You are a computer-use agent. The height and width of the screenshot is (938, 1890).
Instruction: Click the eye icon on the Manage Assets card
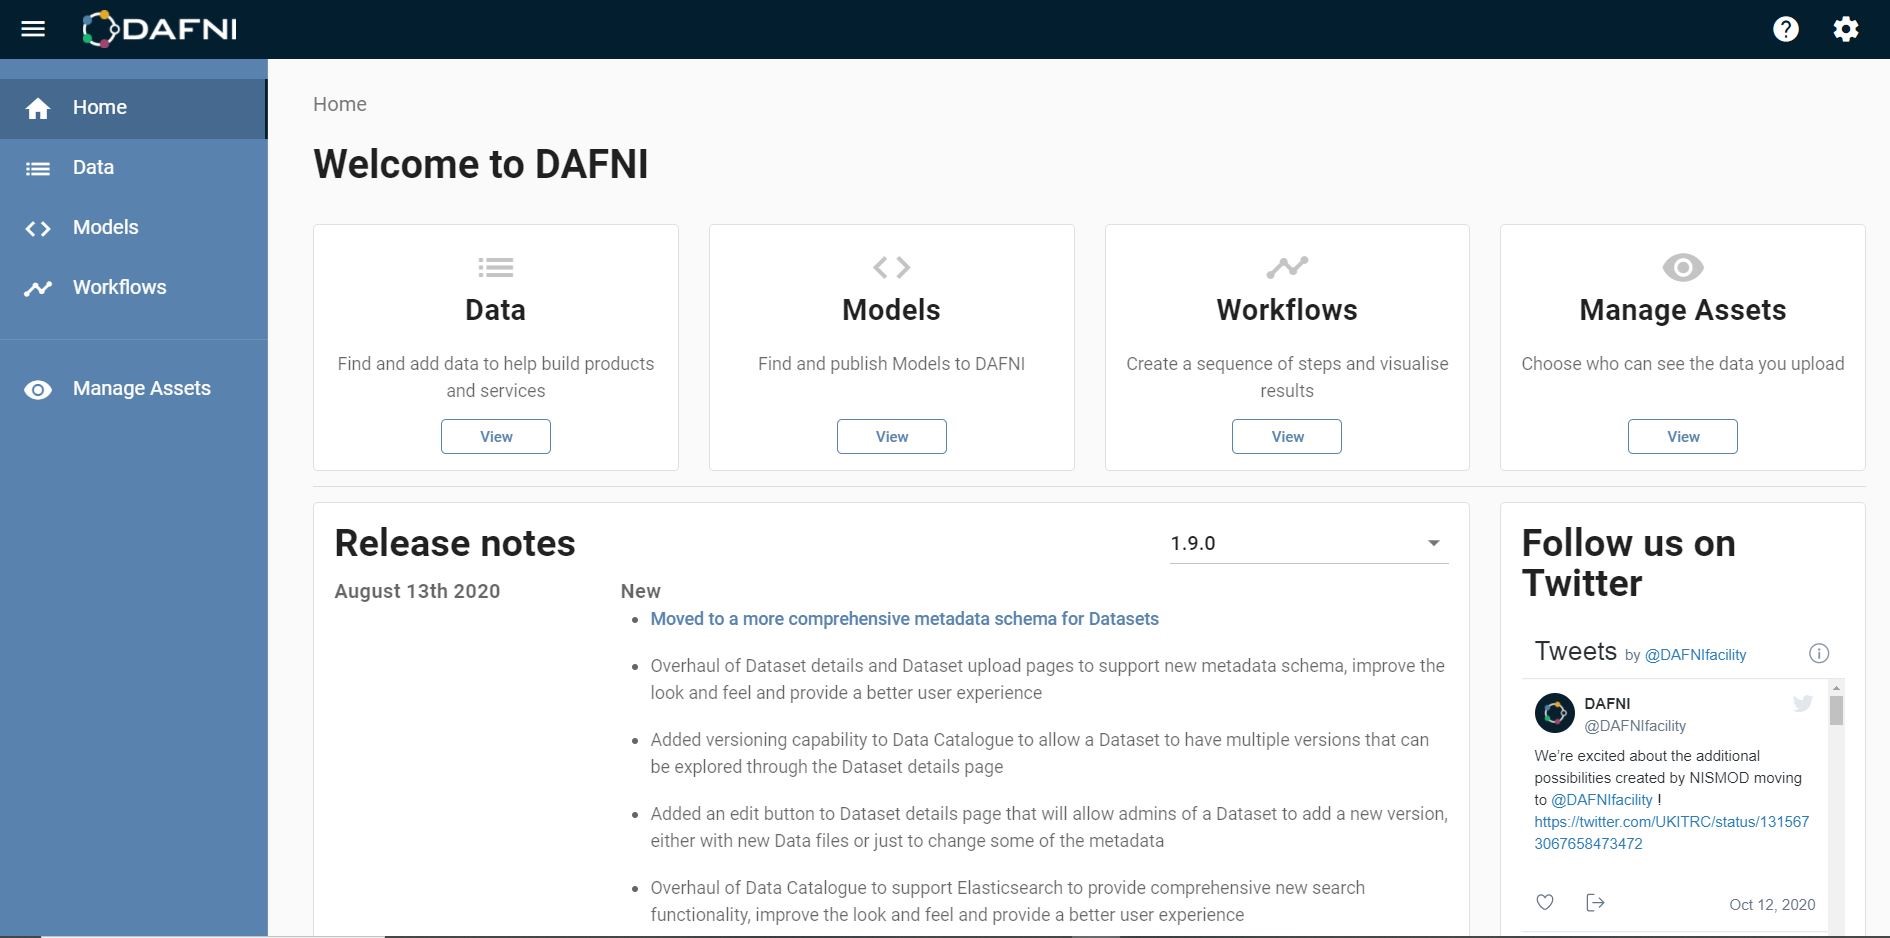click(x=1683, y=267)
